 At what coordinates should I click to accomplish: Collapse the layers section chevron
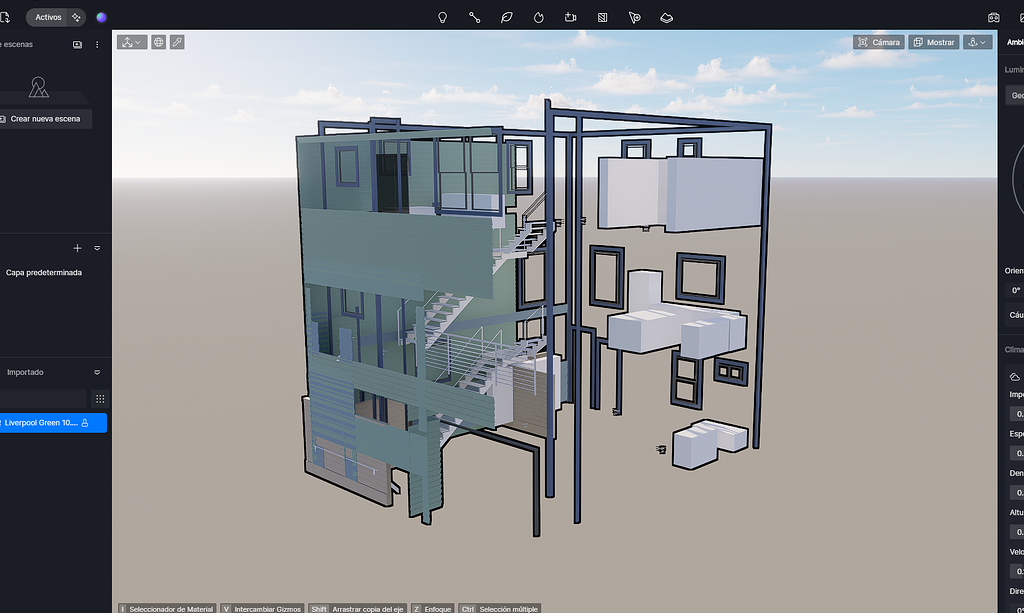tap(97, 248)
